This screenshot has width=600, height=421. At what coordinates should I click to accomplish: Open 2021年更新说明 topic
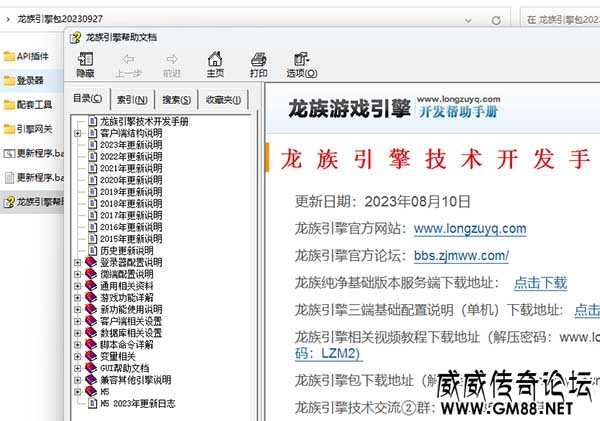pyautogui.click(x=131, y=168)
